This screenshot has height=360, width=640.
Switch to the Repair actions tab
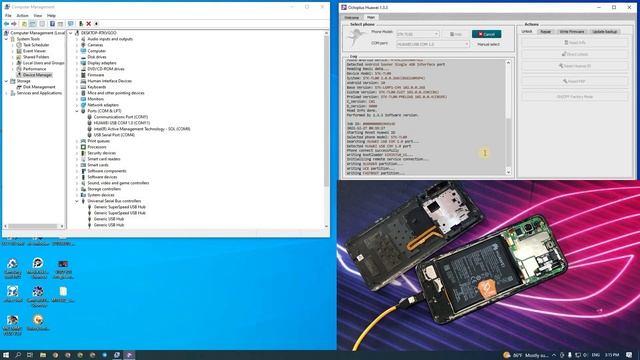pyautogui.click(x=546, y=31)
